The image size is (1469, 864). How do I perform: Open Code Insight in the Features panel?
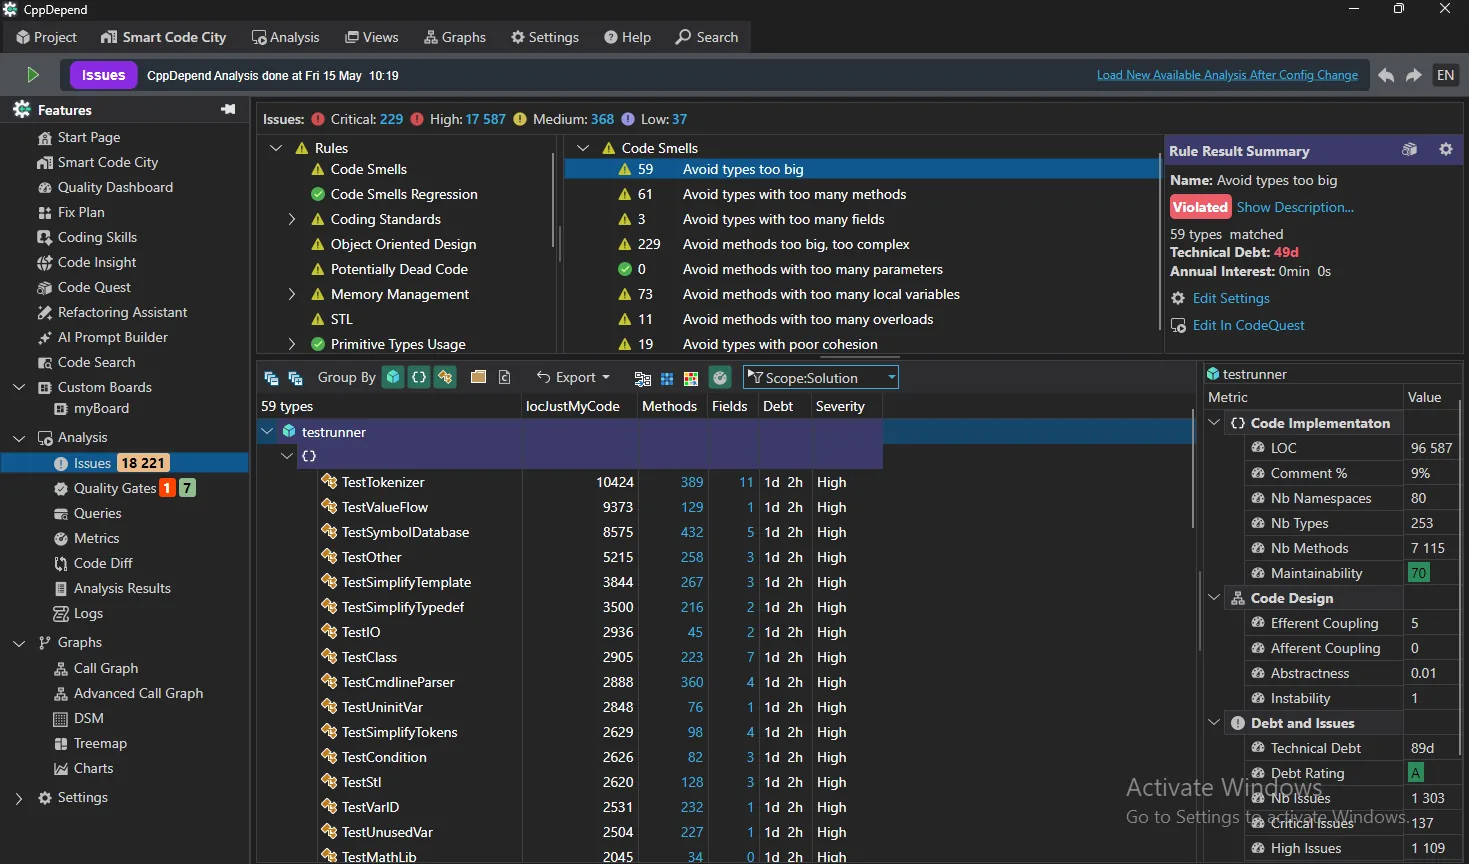tap(87, 262)
